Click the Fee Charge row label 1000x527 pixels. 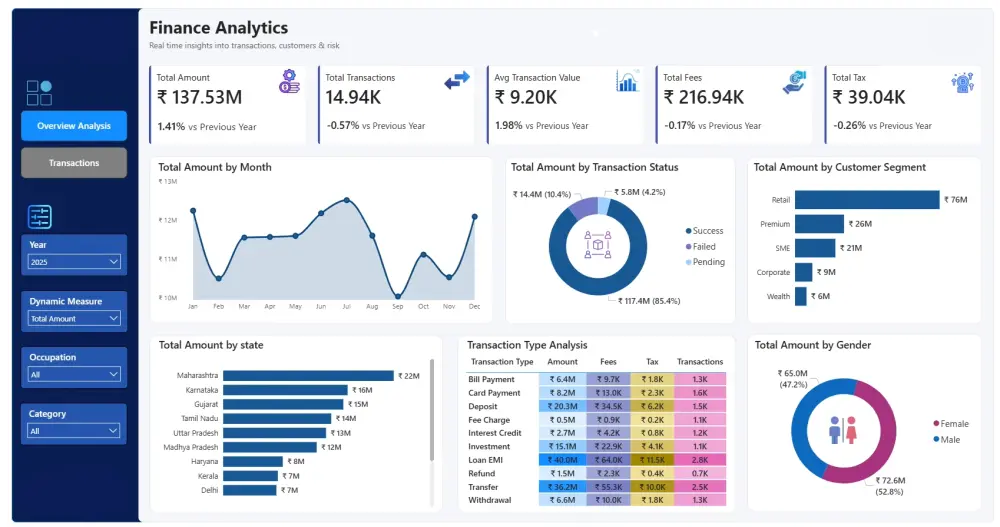click(489, 420)
